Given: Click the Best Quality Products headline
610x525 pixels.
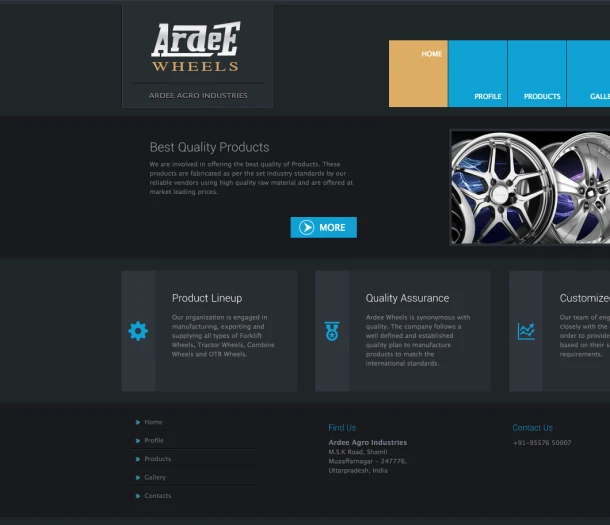Looking at the screenshot, I should [x=209, y=147].
